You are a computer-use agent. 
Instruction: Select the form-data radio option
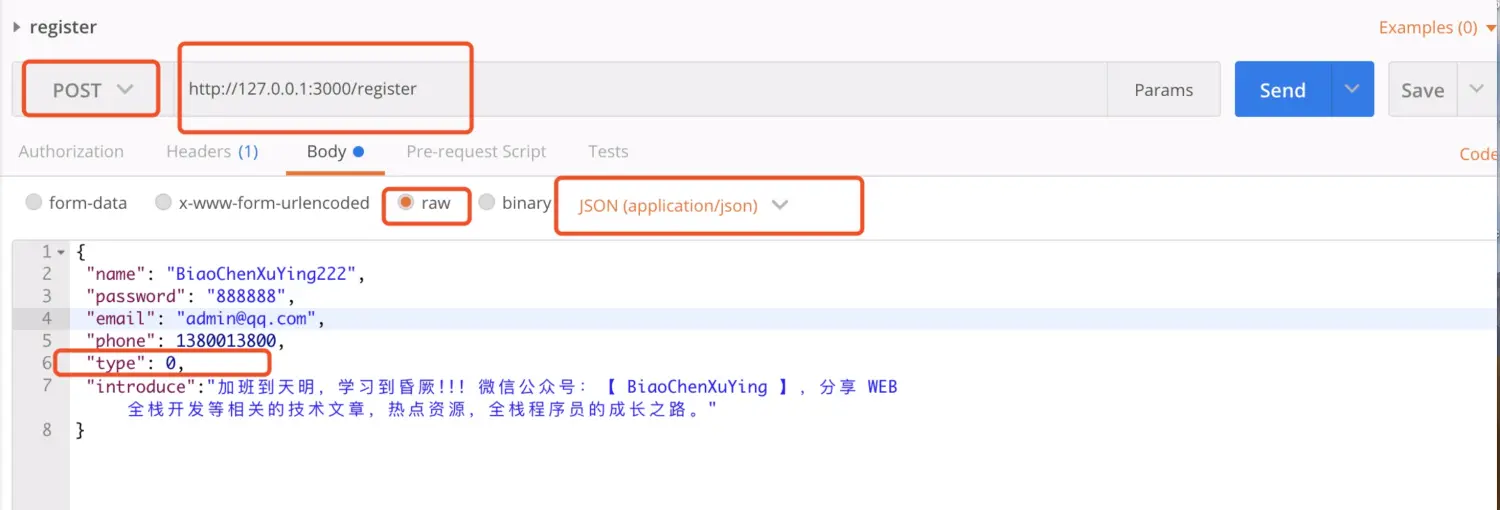pyautogui.click(x=77, y=203)
